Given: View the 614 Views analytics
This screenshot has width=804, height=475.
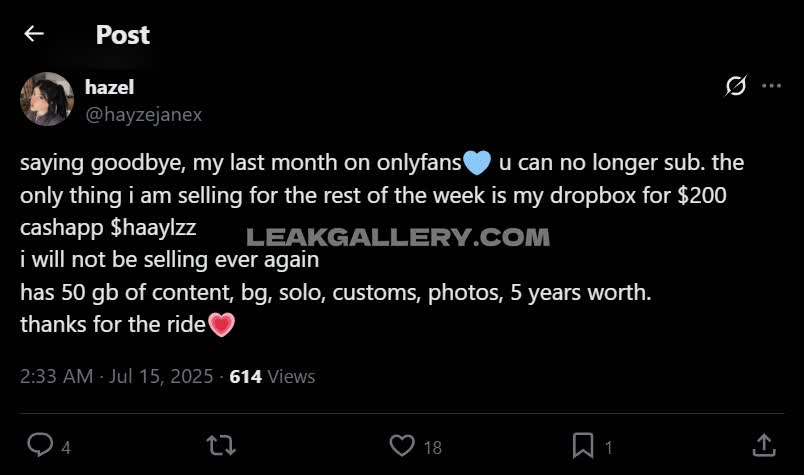Looking at the screenshot, I should [x=272, y=376].
